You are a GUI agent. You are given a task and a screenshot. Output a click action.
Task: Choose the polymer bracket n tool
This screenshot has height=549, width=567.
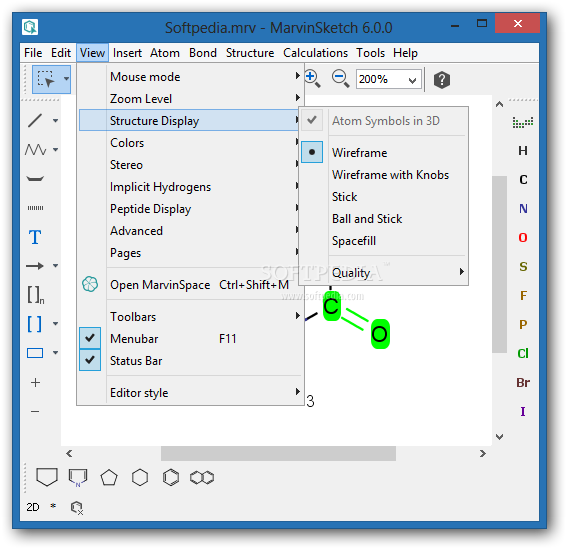tap(35, 295)
